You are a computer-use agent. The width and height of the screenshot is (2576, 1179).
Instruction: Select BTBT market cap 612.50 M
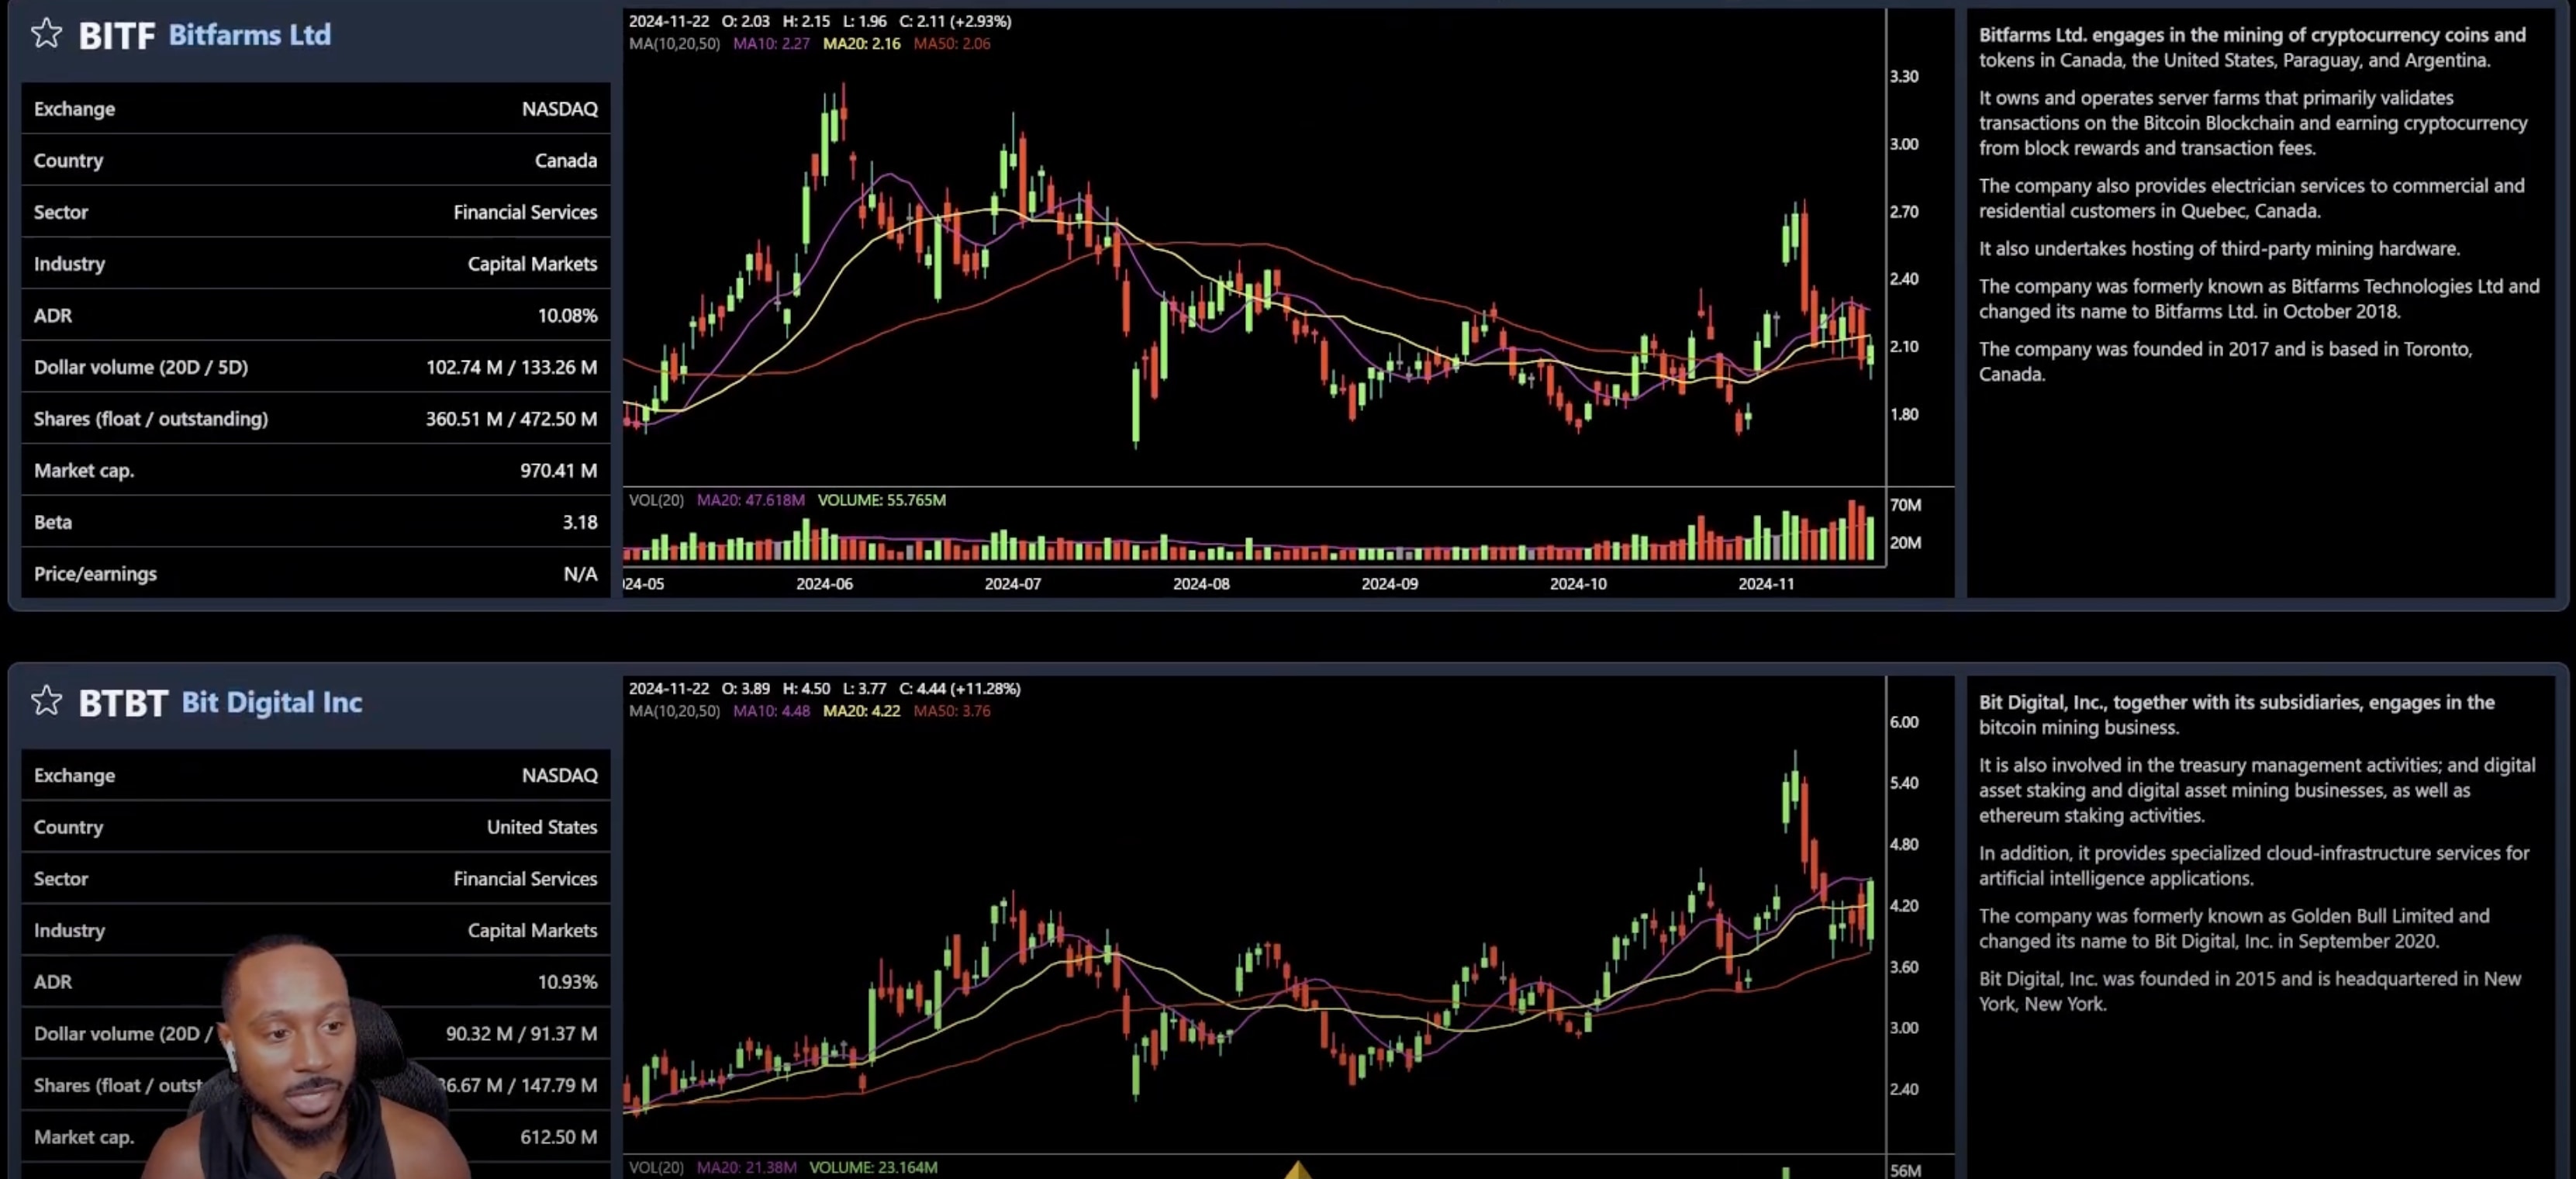pyautogui.click(x=558, y=1137)
